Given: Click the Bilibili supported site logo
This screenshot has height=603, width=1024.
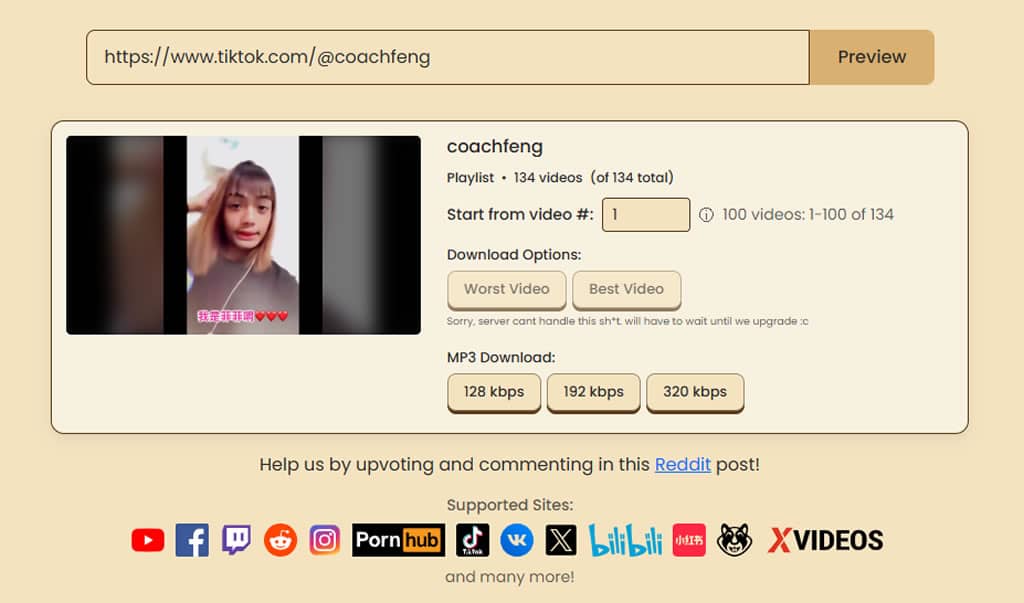Looking at the screenshot, I should [x=625, y=540].
